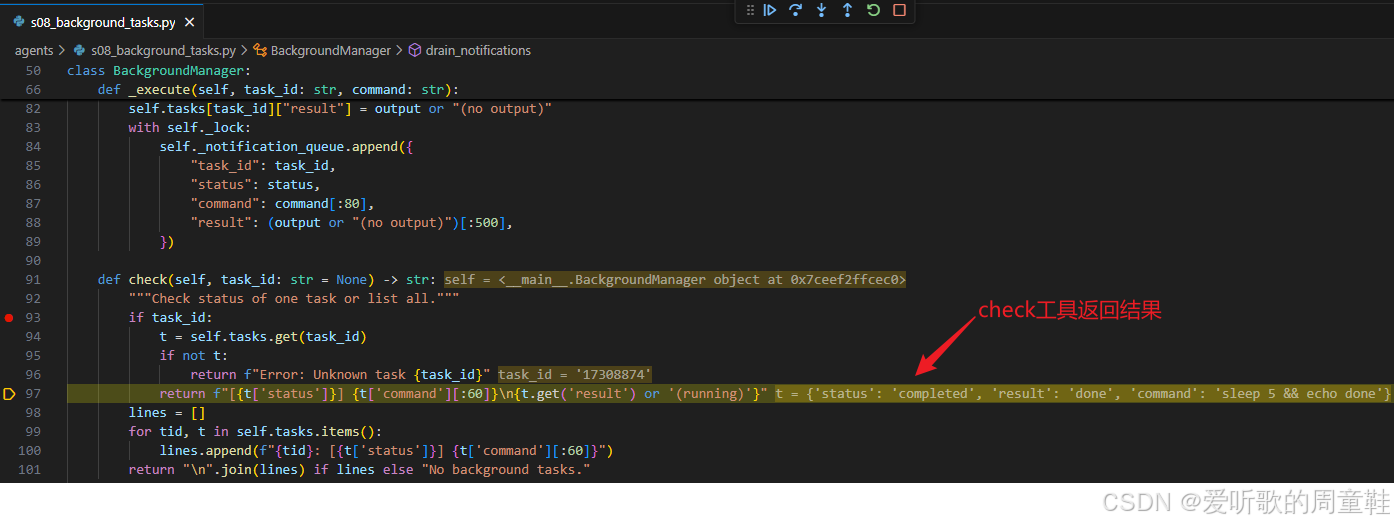The image size is (1394, 525).
Task: Click the 'if task_id:' line
Action: pyautogui.click(x=170, y=318)
